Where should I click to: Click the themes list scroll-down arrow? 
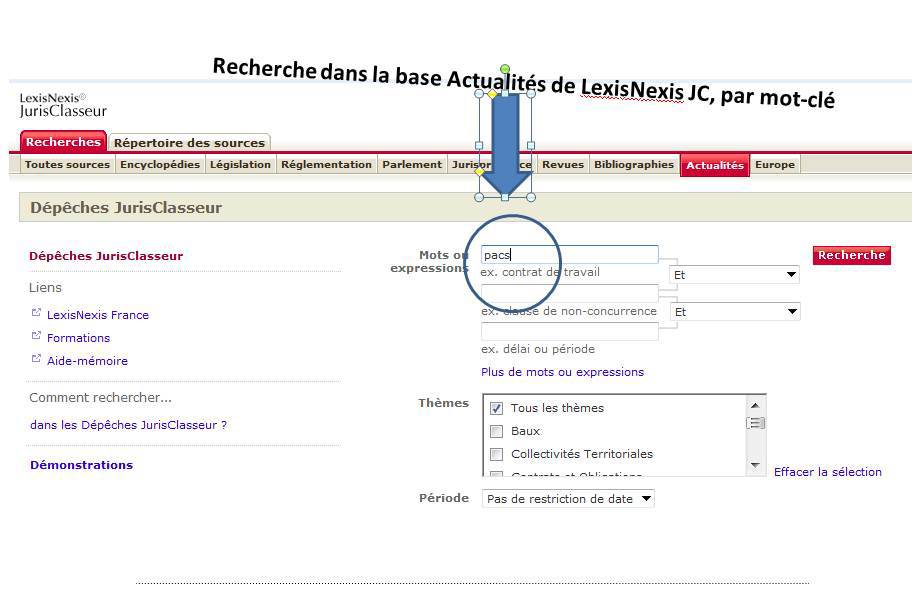[756, 465]
